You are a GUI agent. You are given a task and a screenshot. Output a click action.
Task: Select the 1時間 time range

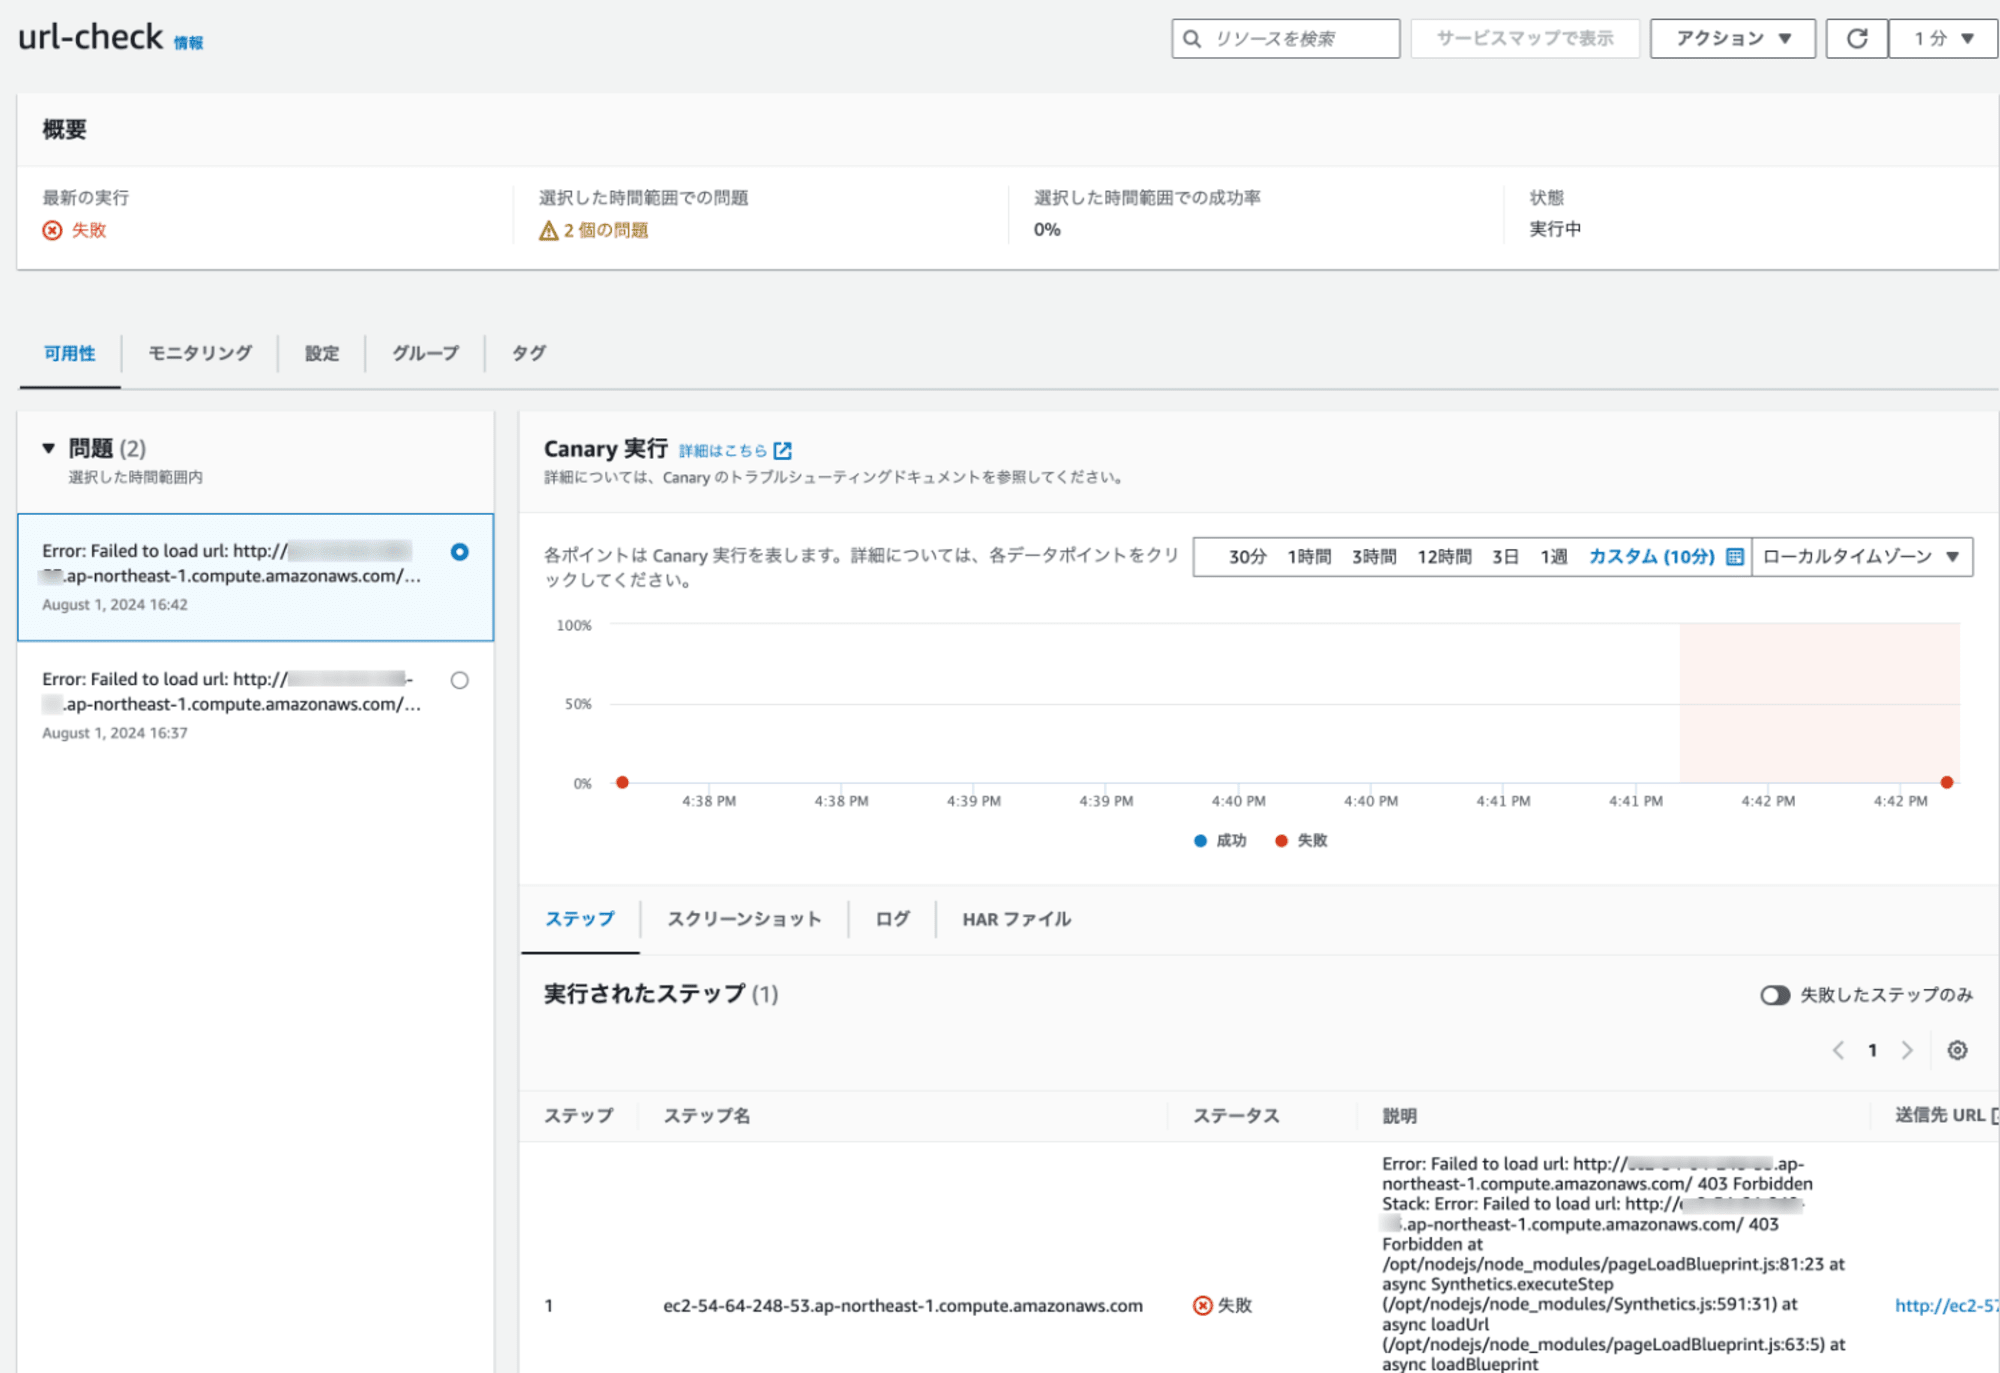[1309, 557]
